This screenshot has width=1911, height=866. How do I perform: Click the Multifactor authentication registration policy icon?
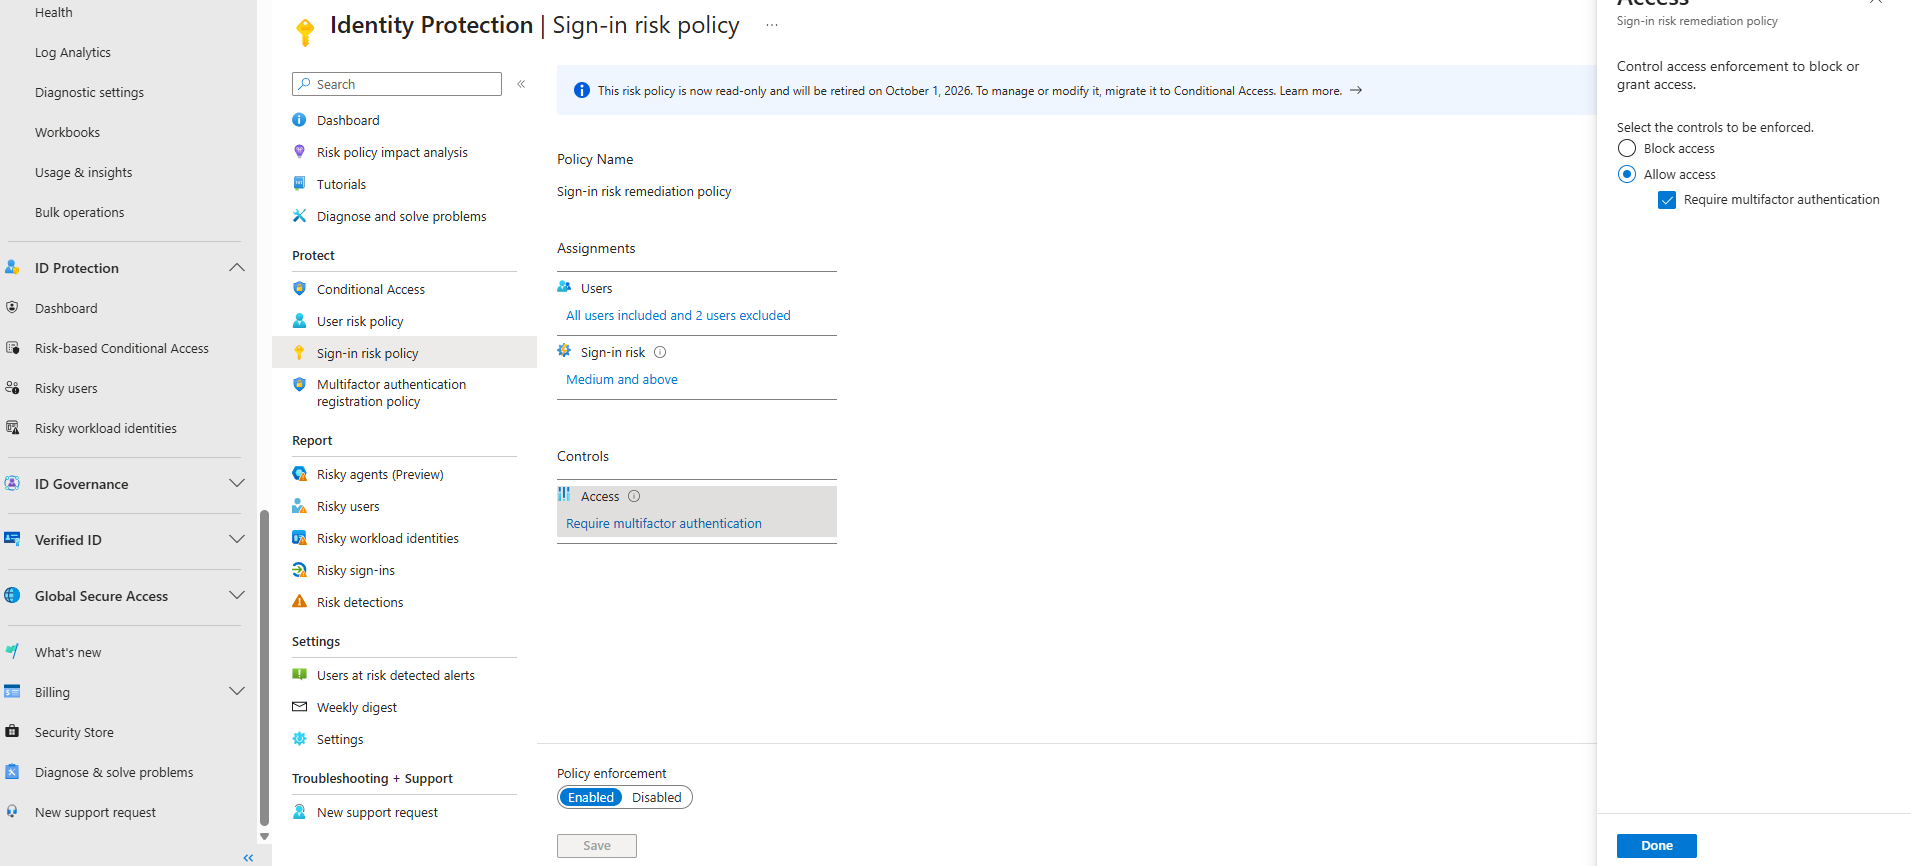(299, 385)
